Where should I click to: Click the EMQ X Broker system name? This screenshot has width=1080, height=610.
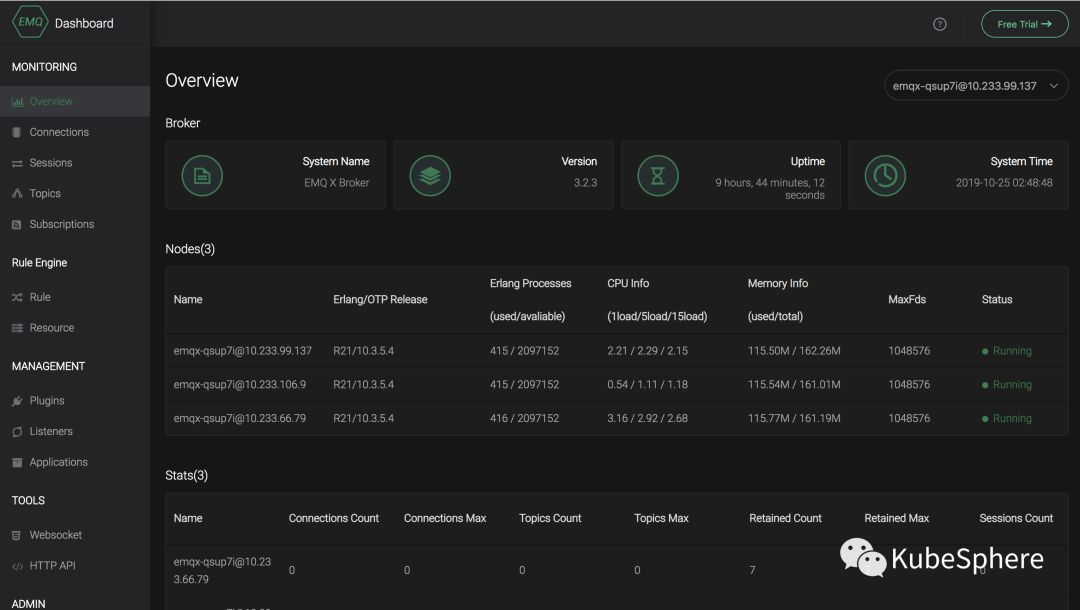337,183
